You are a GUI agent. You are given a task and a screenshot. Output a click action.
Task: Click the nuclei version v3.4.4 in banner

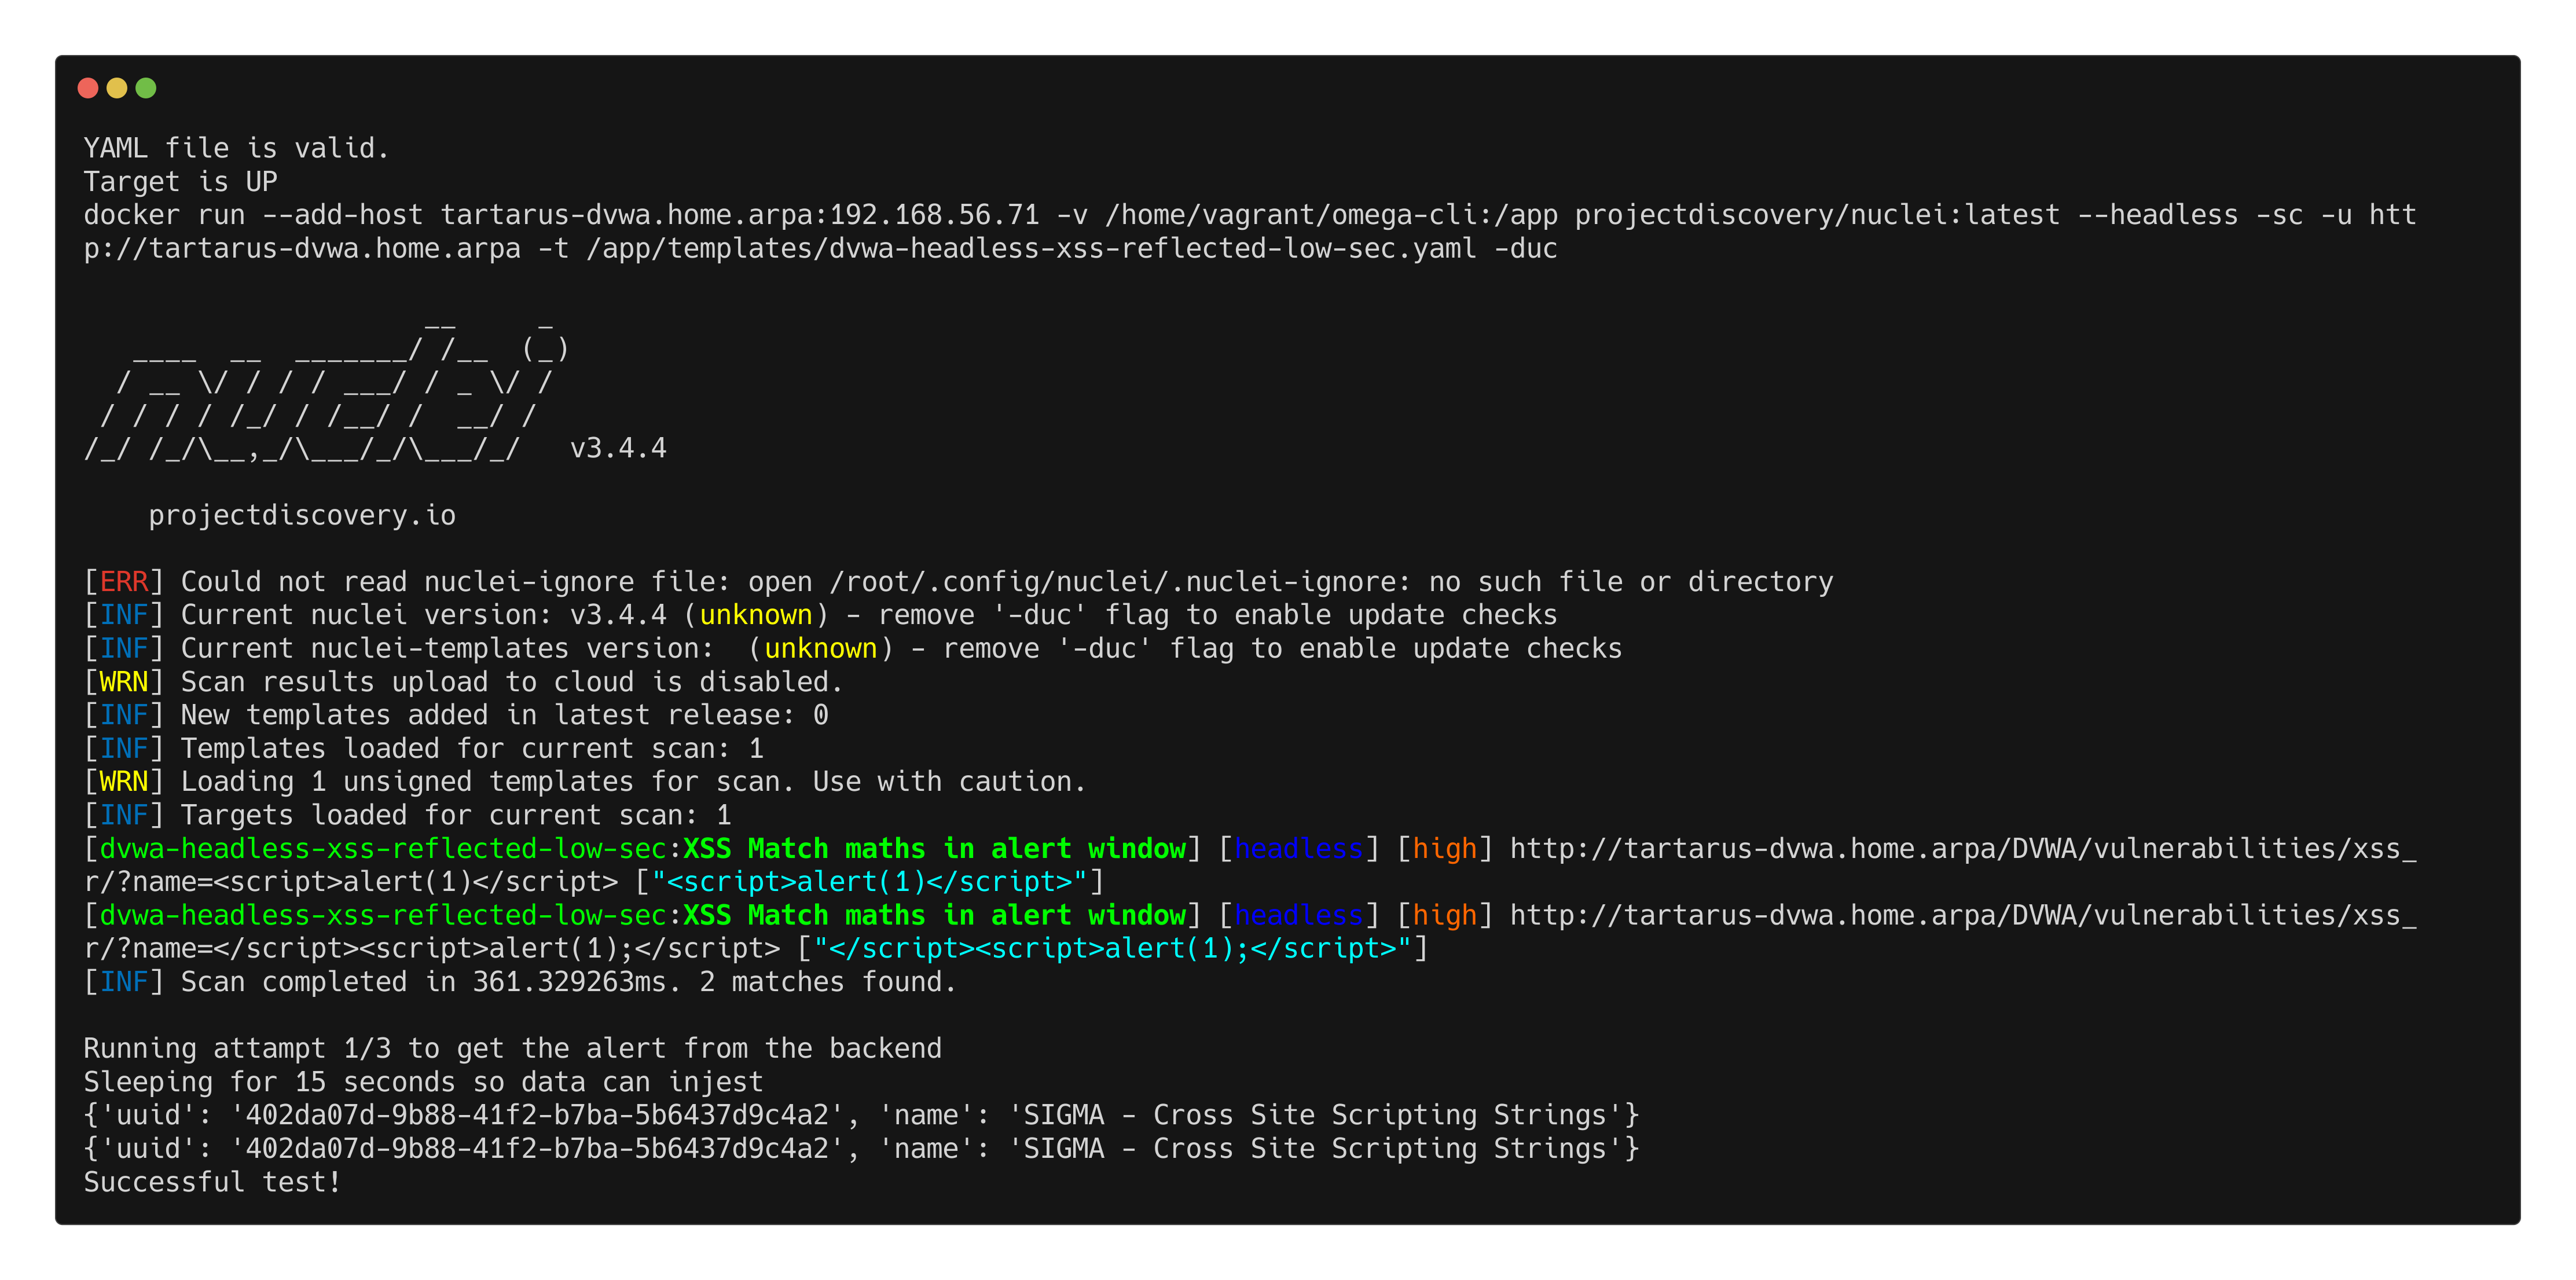click(618, 448)
